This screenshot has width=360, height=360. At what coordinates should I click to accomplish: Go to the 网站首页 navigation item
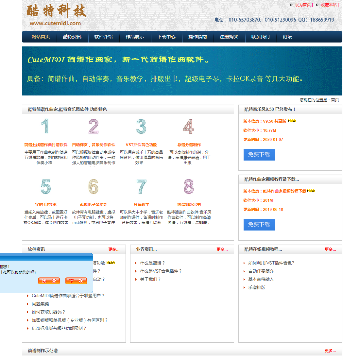tap(41, 37)
